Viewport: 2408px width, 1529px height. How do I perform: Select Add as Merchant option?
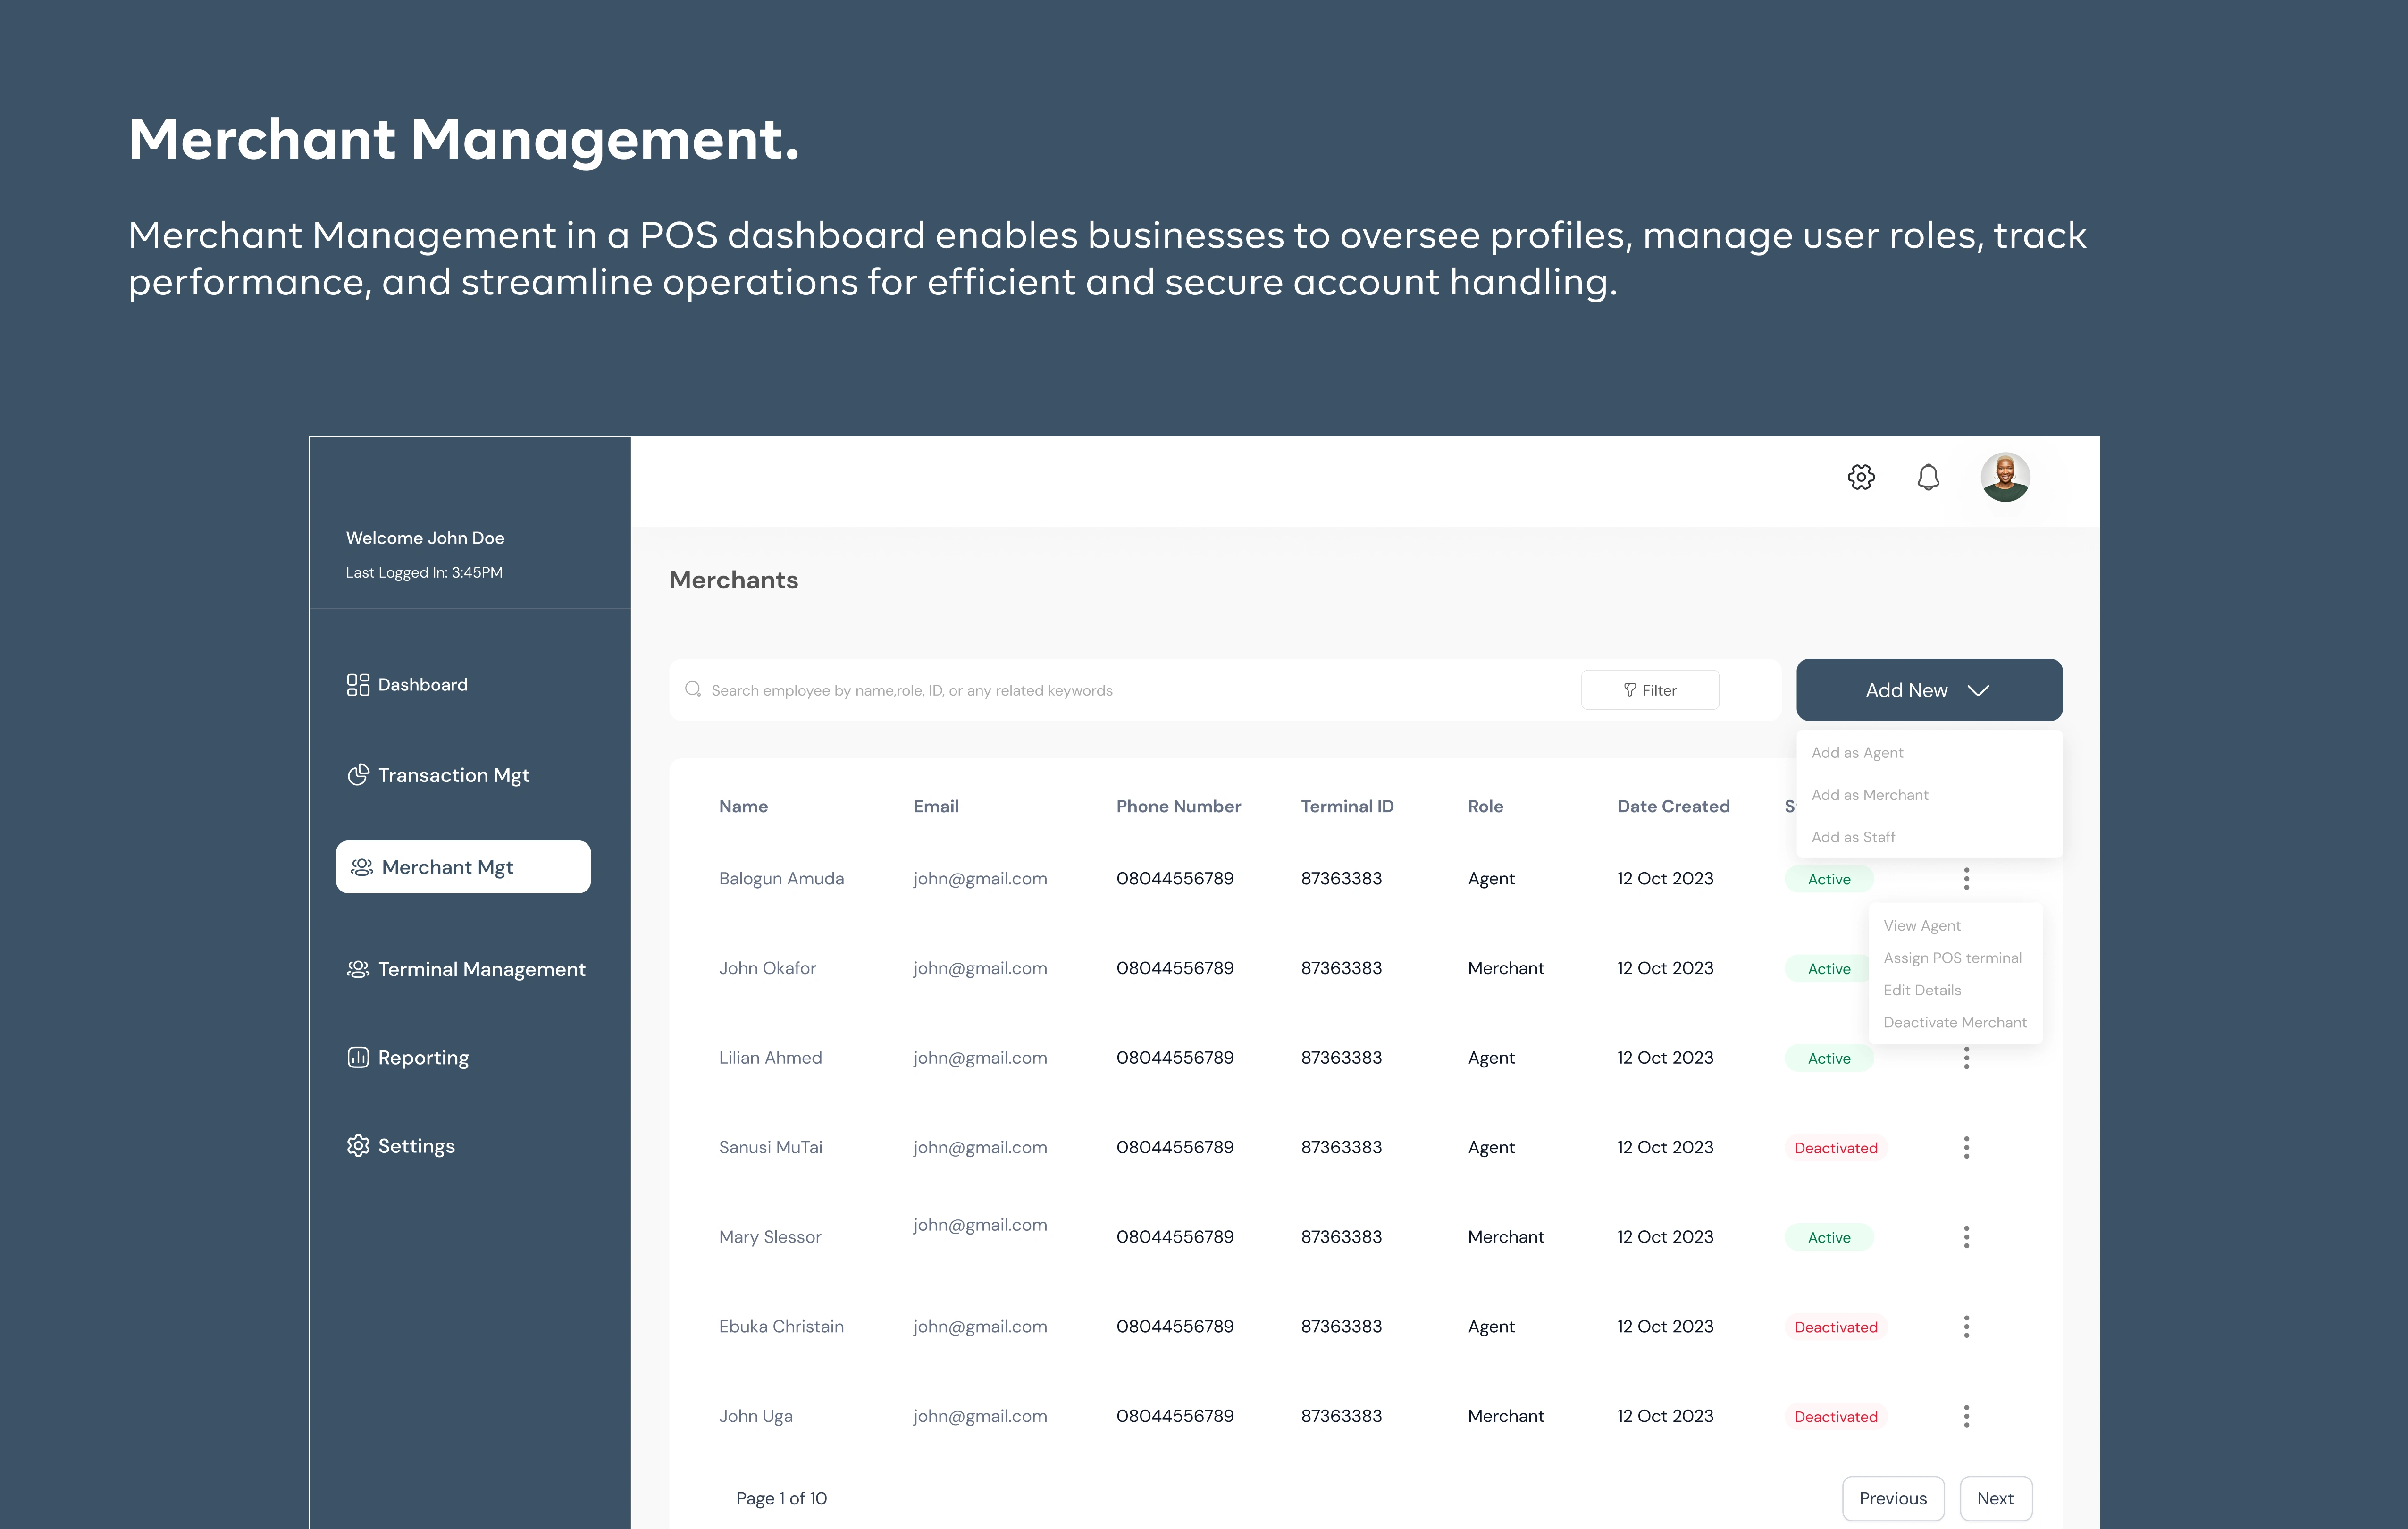tap(1869, 795)
